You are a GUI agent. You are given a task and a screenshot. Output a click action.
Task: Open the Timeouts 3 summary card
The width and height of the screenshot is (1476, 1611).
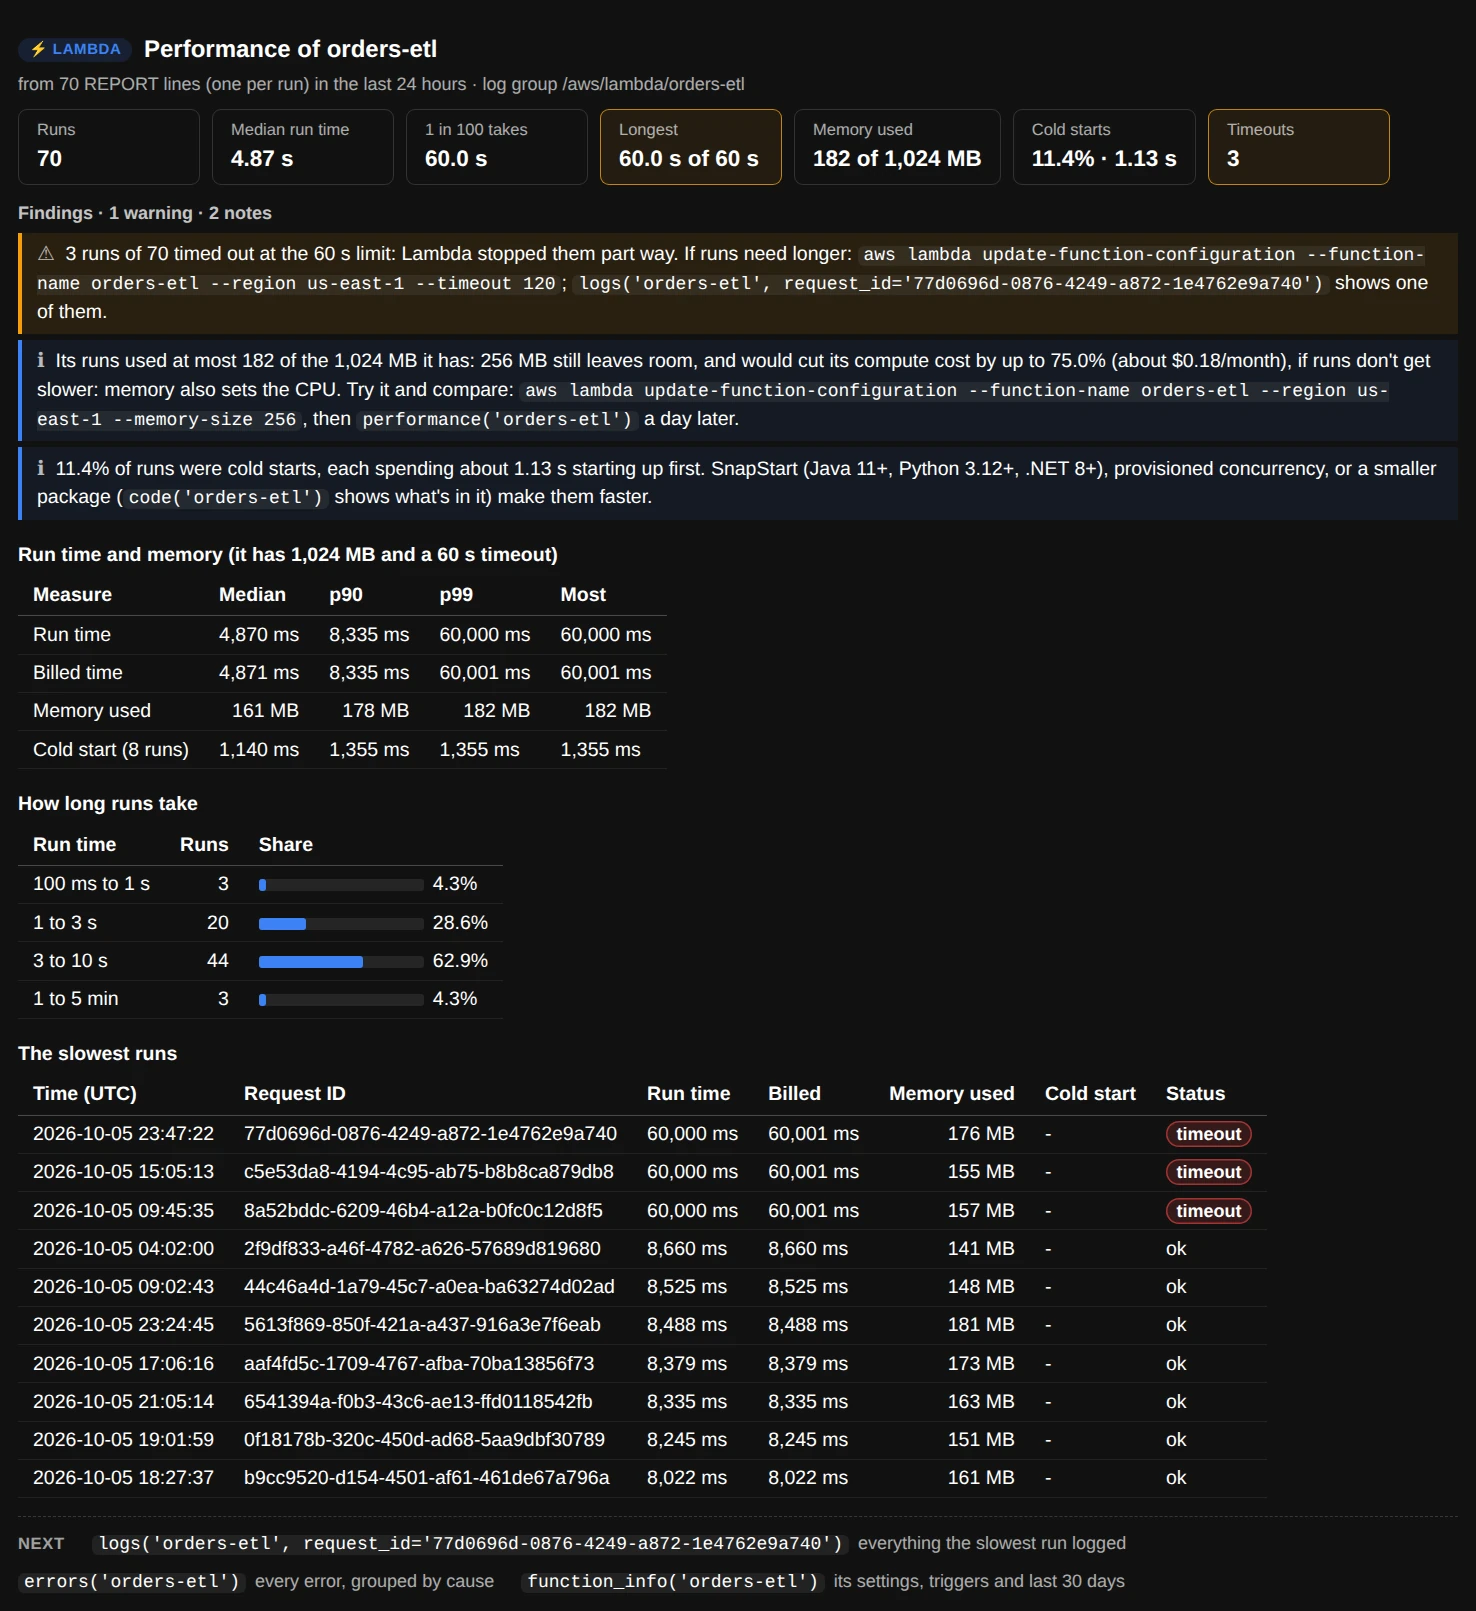coord(1298,147)
